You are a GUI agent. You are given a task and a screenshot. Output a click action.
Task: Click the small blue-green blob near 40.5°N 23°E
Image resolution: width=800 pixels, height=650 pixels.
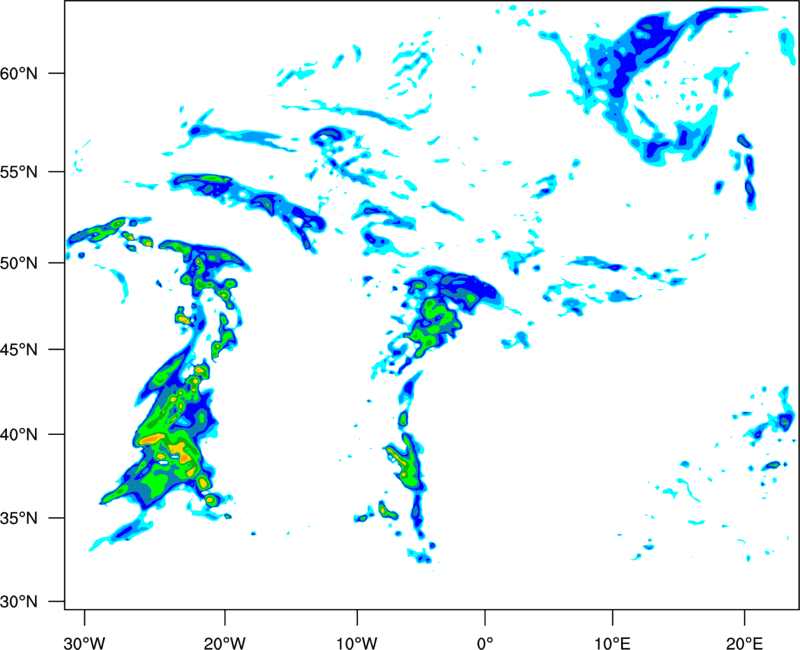[x=786, y=421]
